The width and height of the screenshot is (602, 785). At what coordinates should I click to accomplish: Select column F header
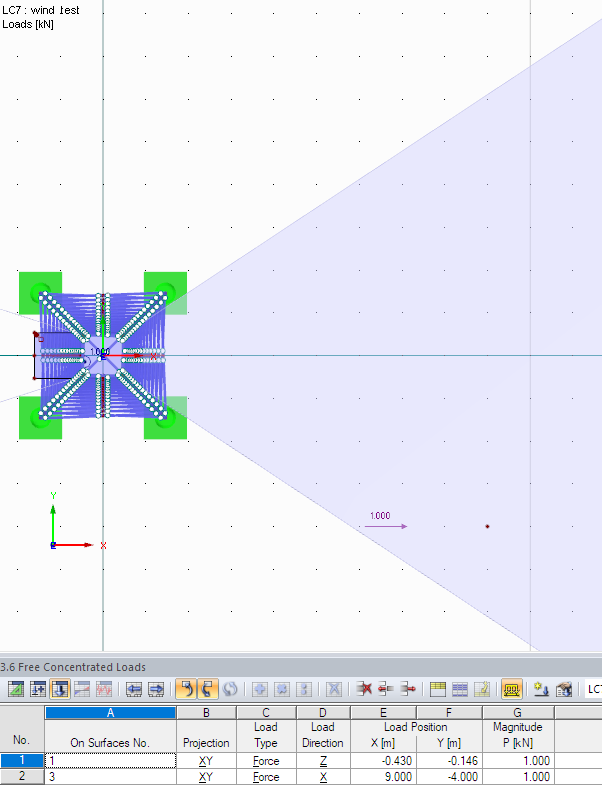(x=449, y=712)
